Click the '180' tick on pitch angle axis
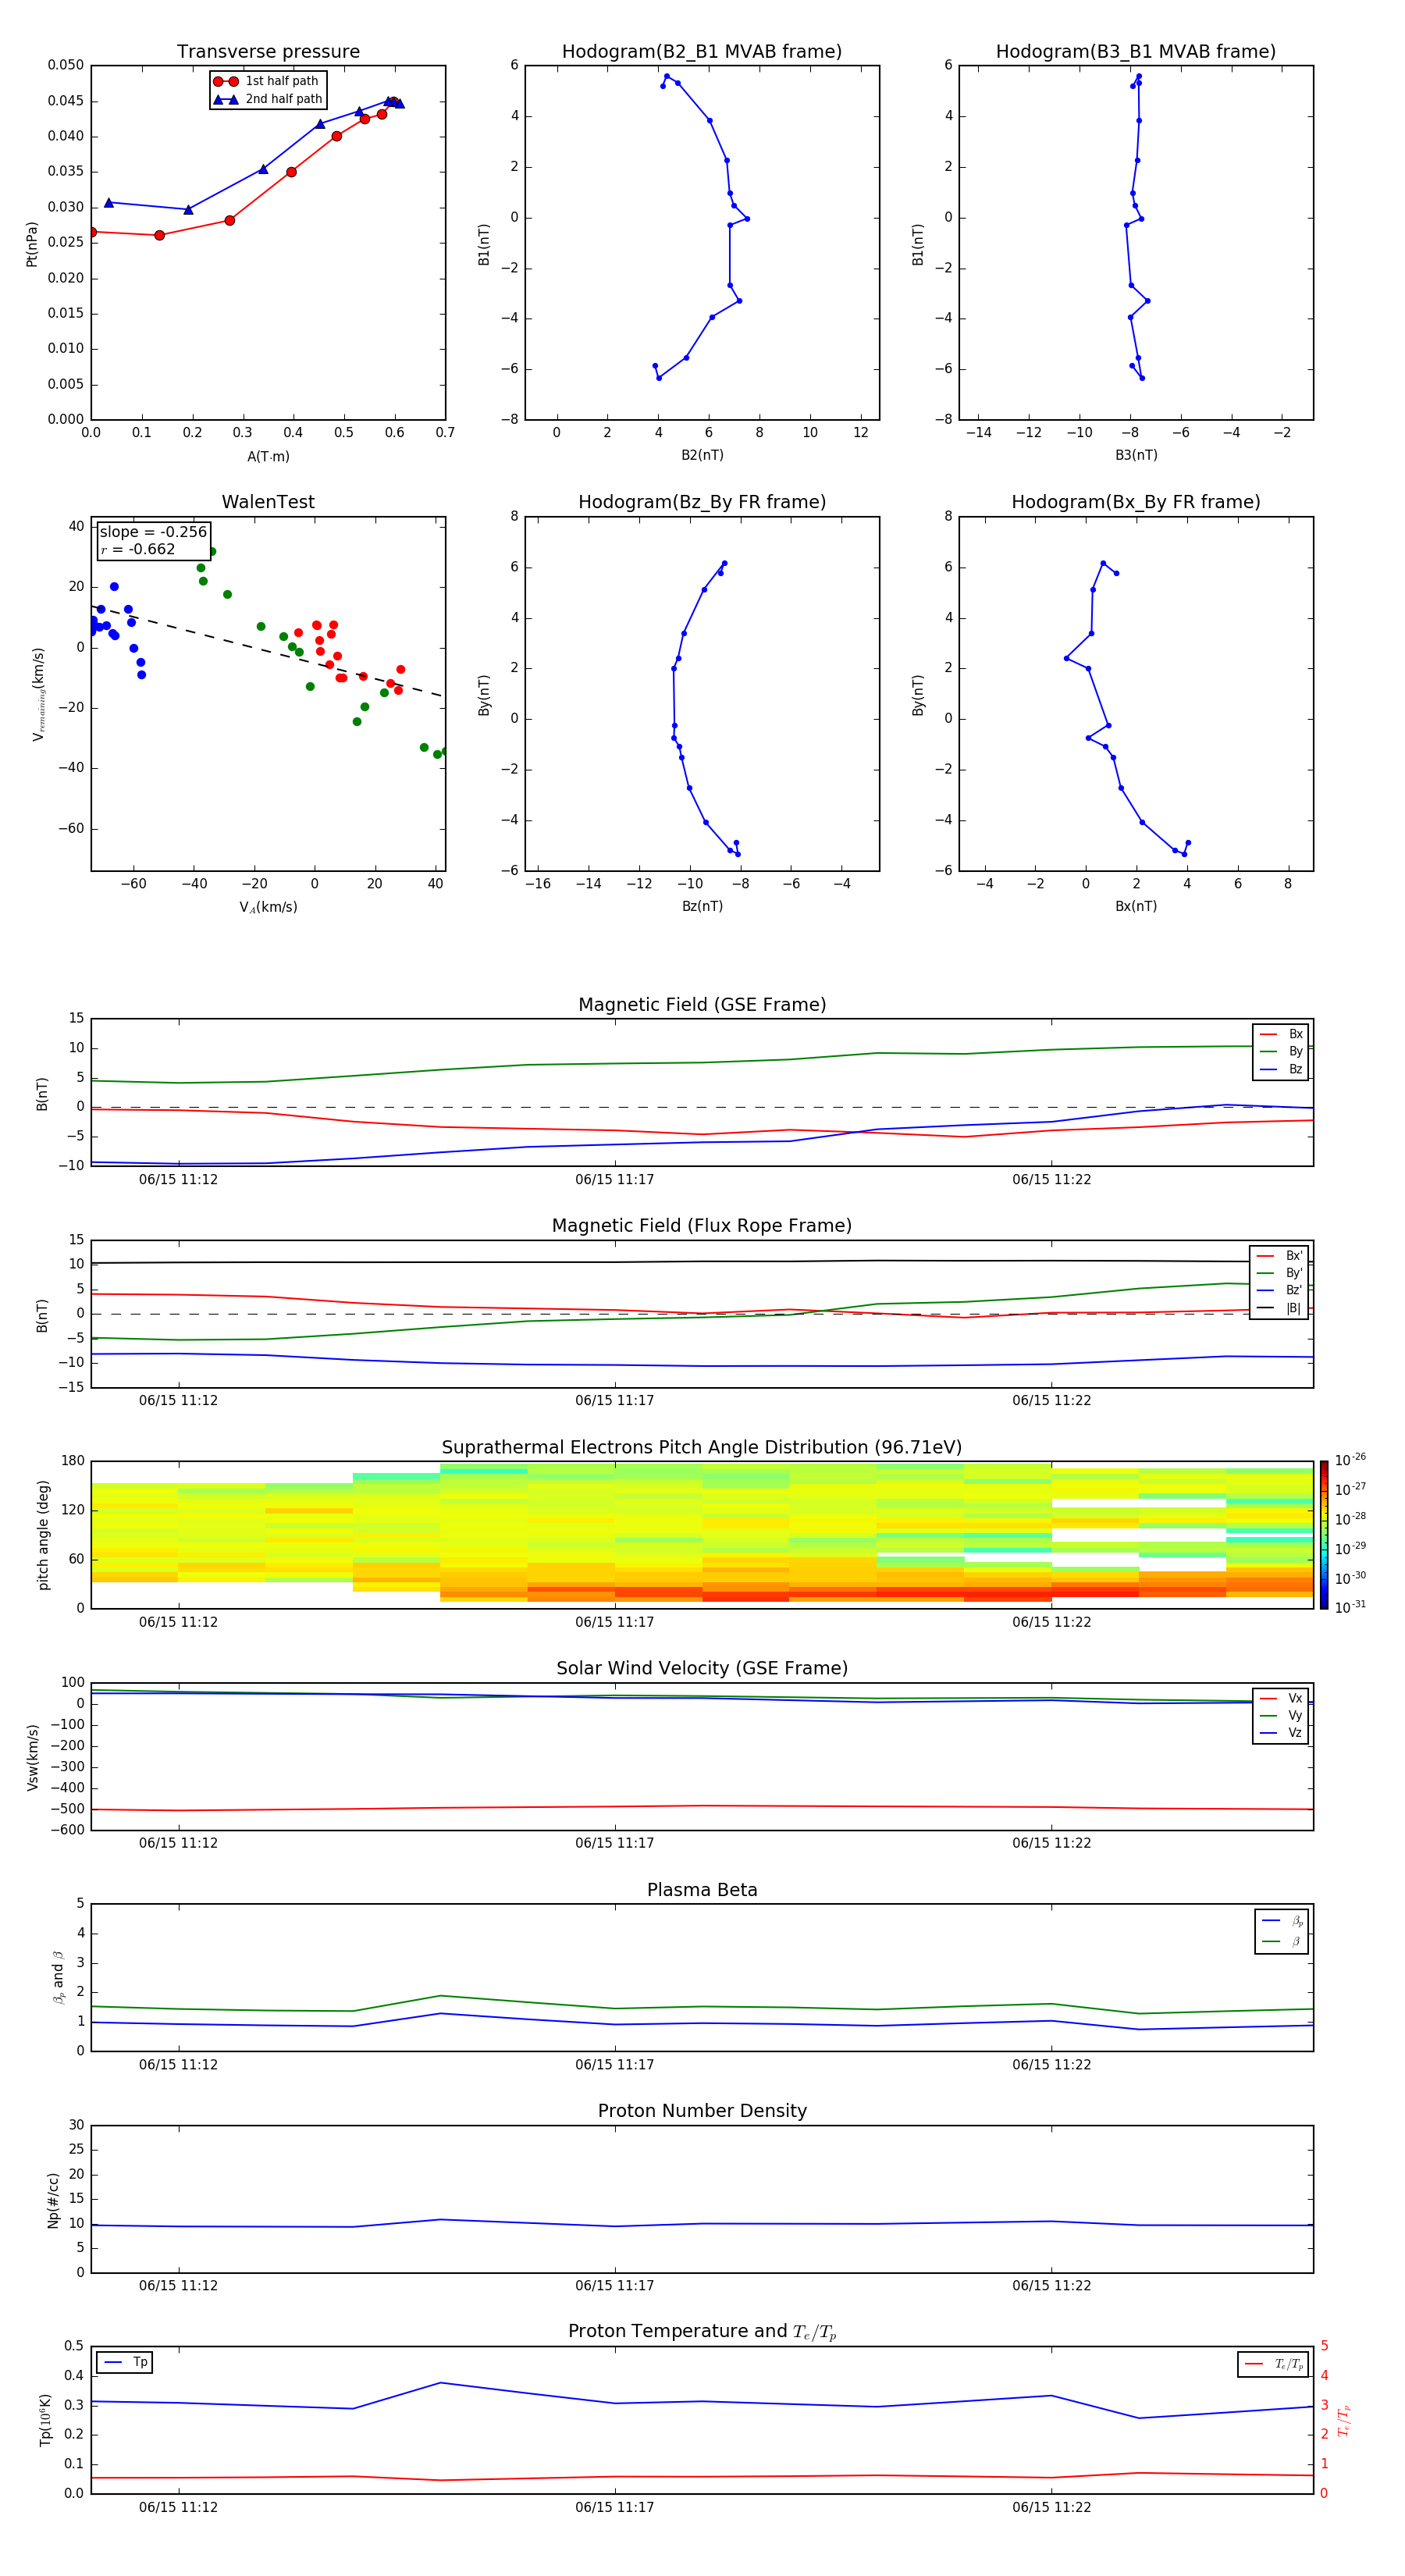 73,1461
